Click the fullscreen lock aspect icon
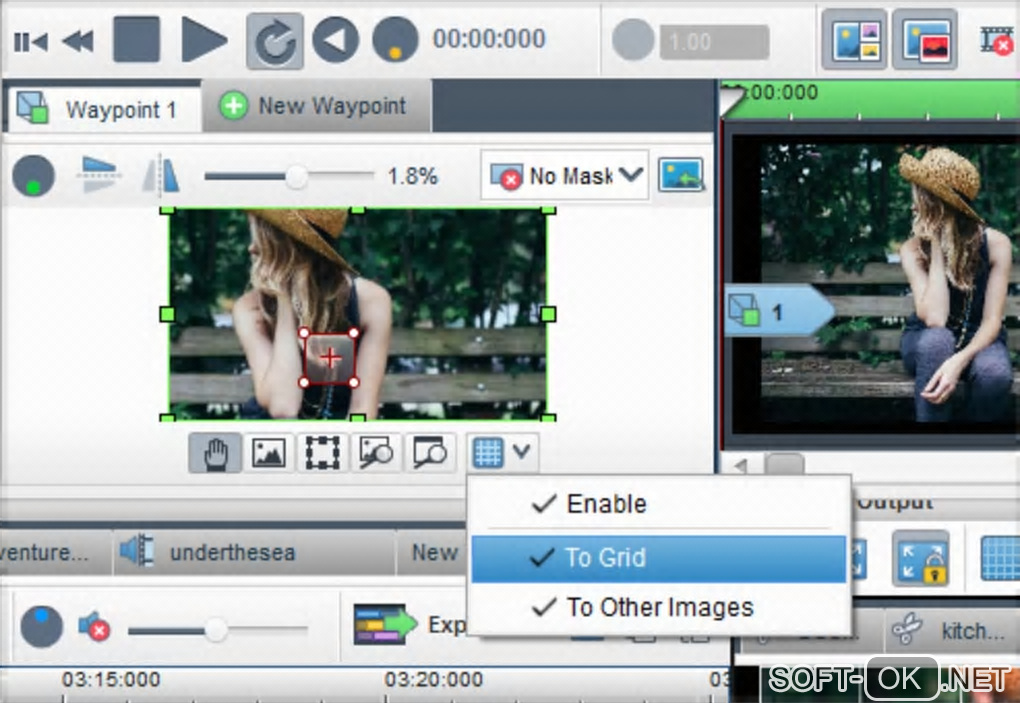This screenshot has width=1020, height=703. (920, 558)
